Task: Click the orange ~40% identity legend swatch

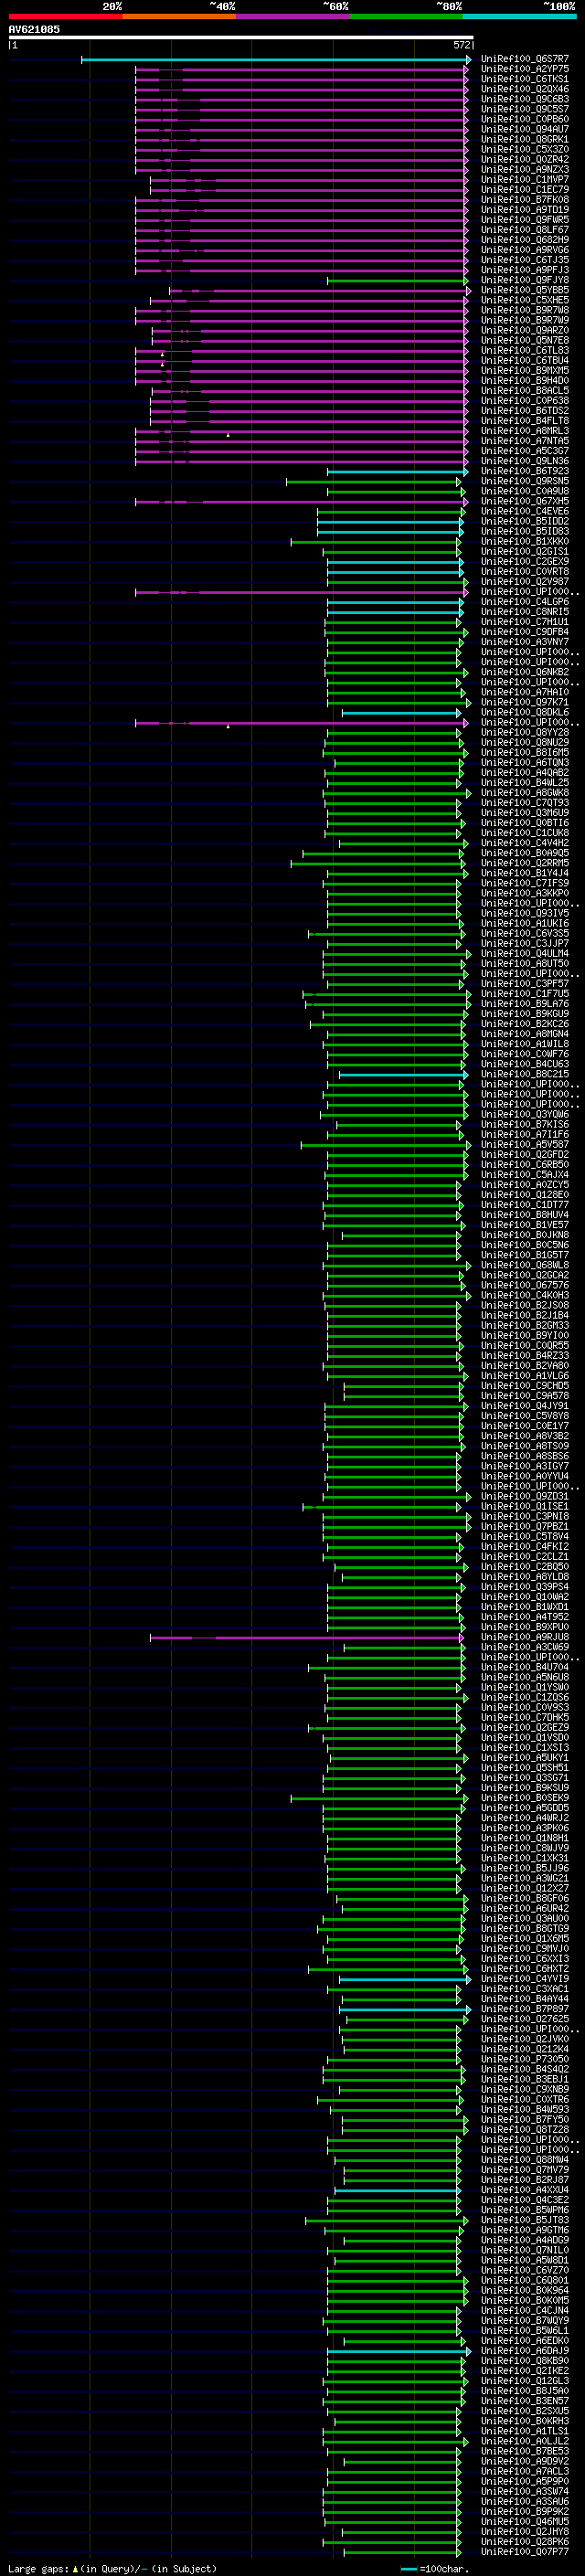Action: [179, 16]
